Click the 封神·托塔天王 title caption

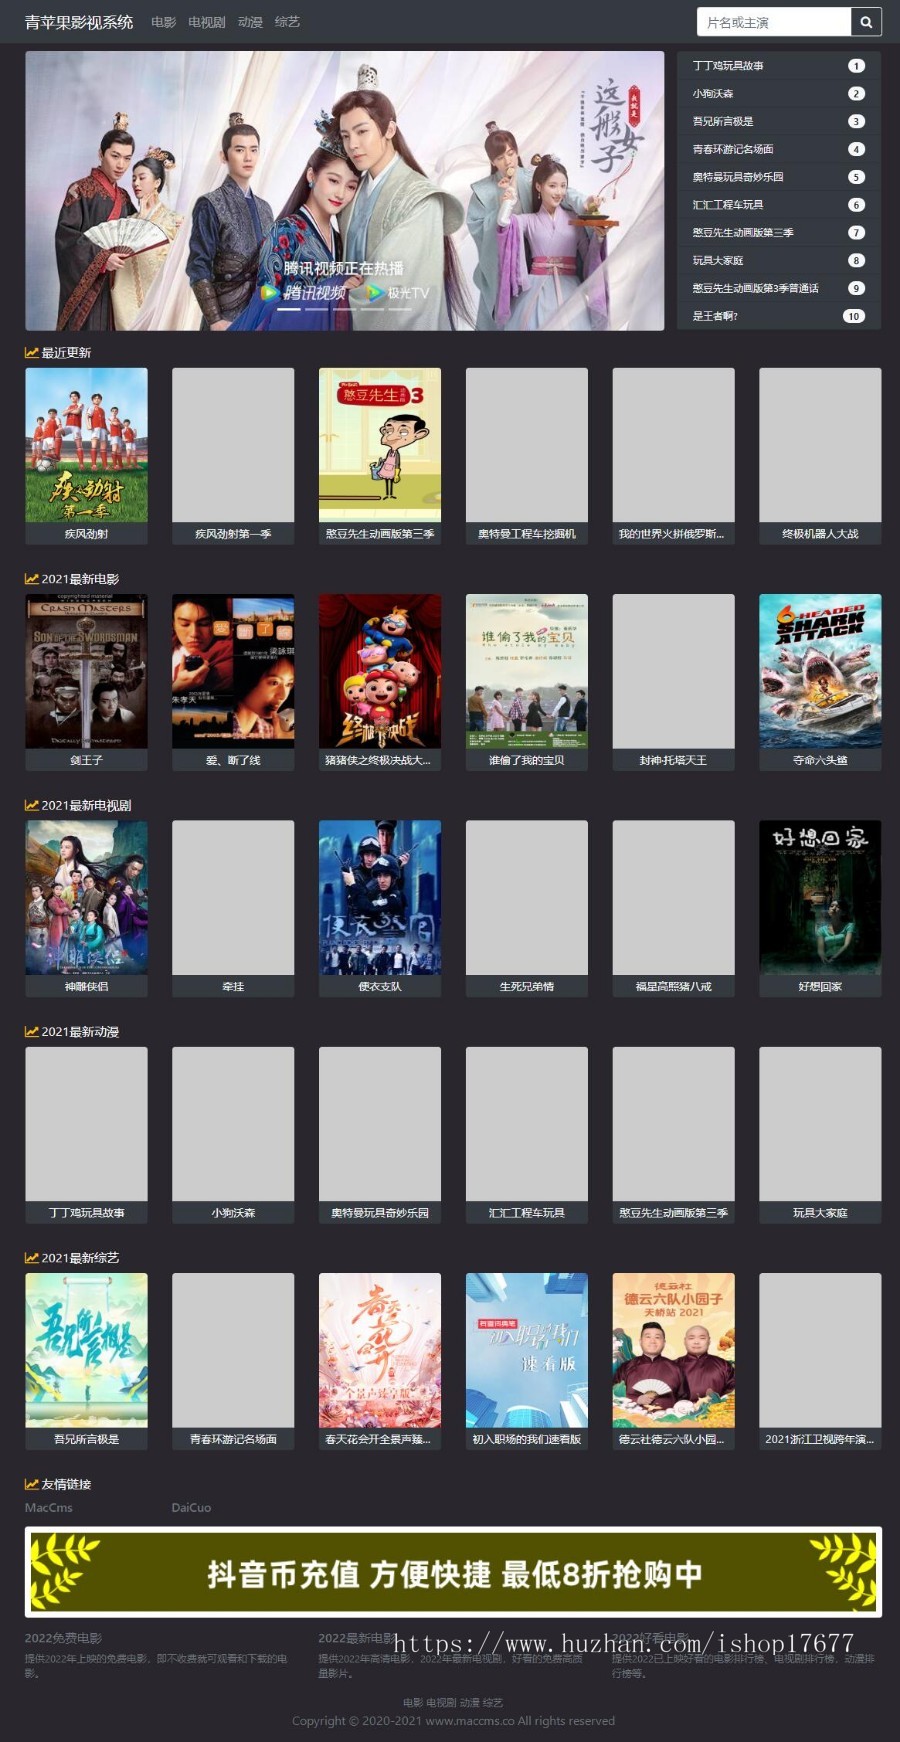pos(673,760)
